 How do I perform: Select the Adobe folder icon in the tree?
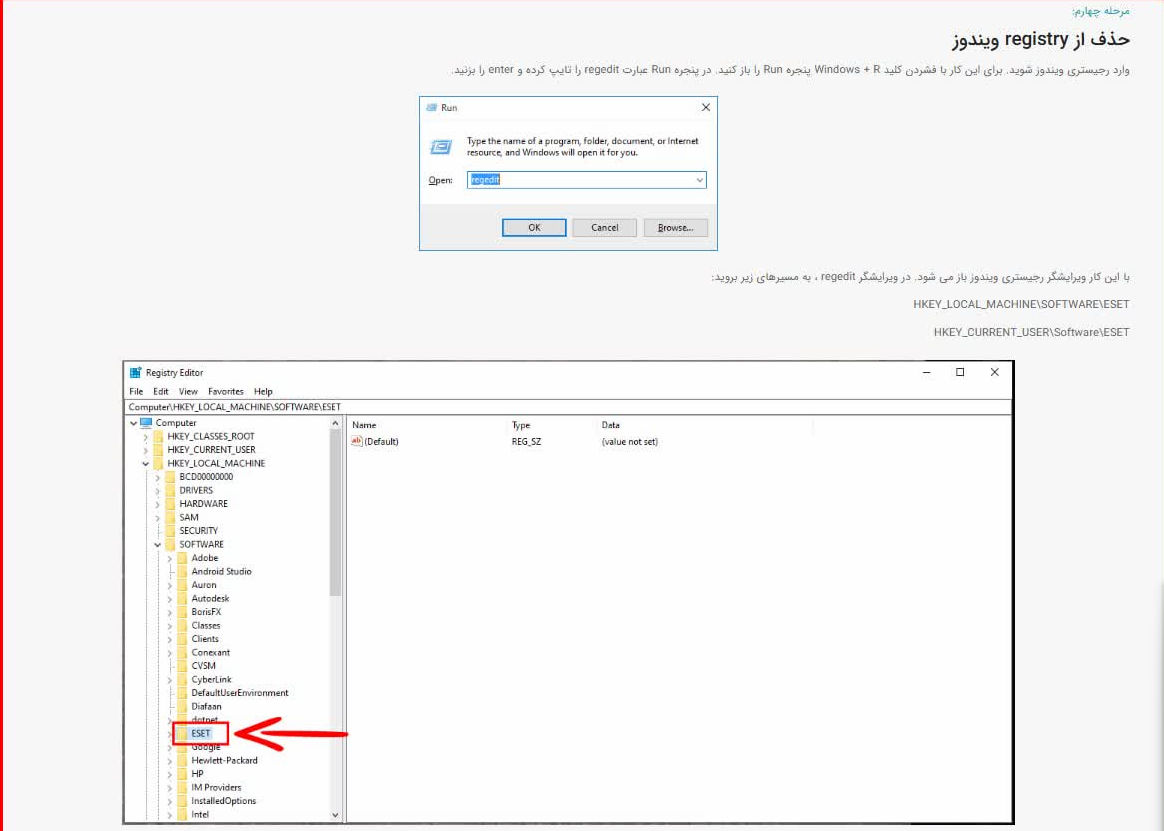(x=180, y=557)
